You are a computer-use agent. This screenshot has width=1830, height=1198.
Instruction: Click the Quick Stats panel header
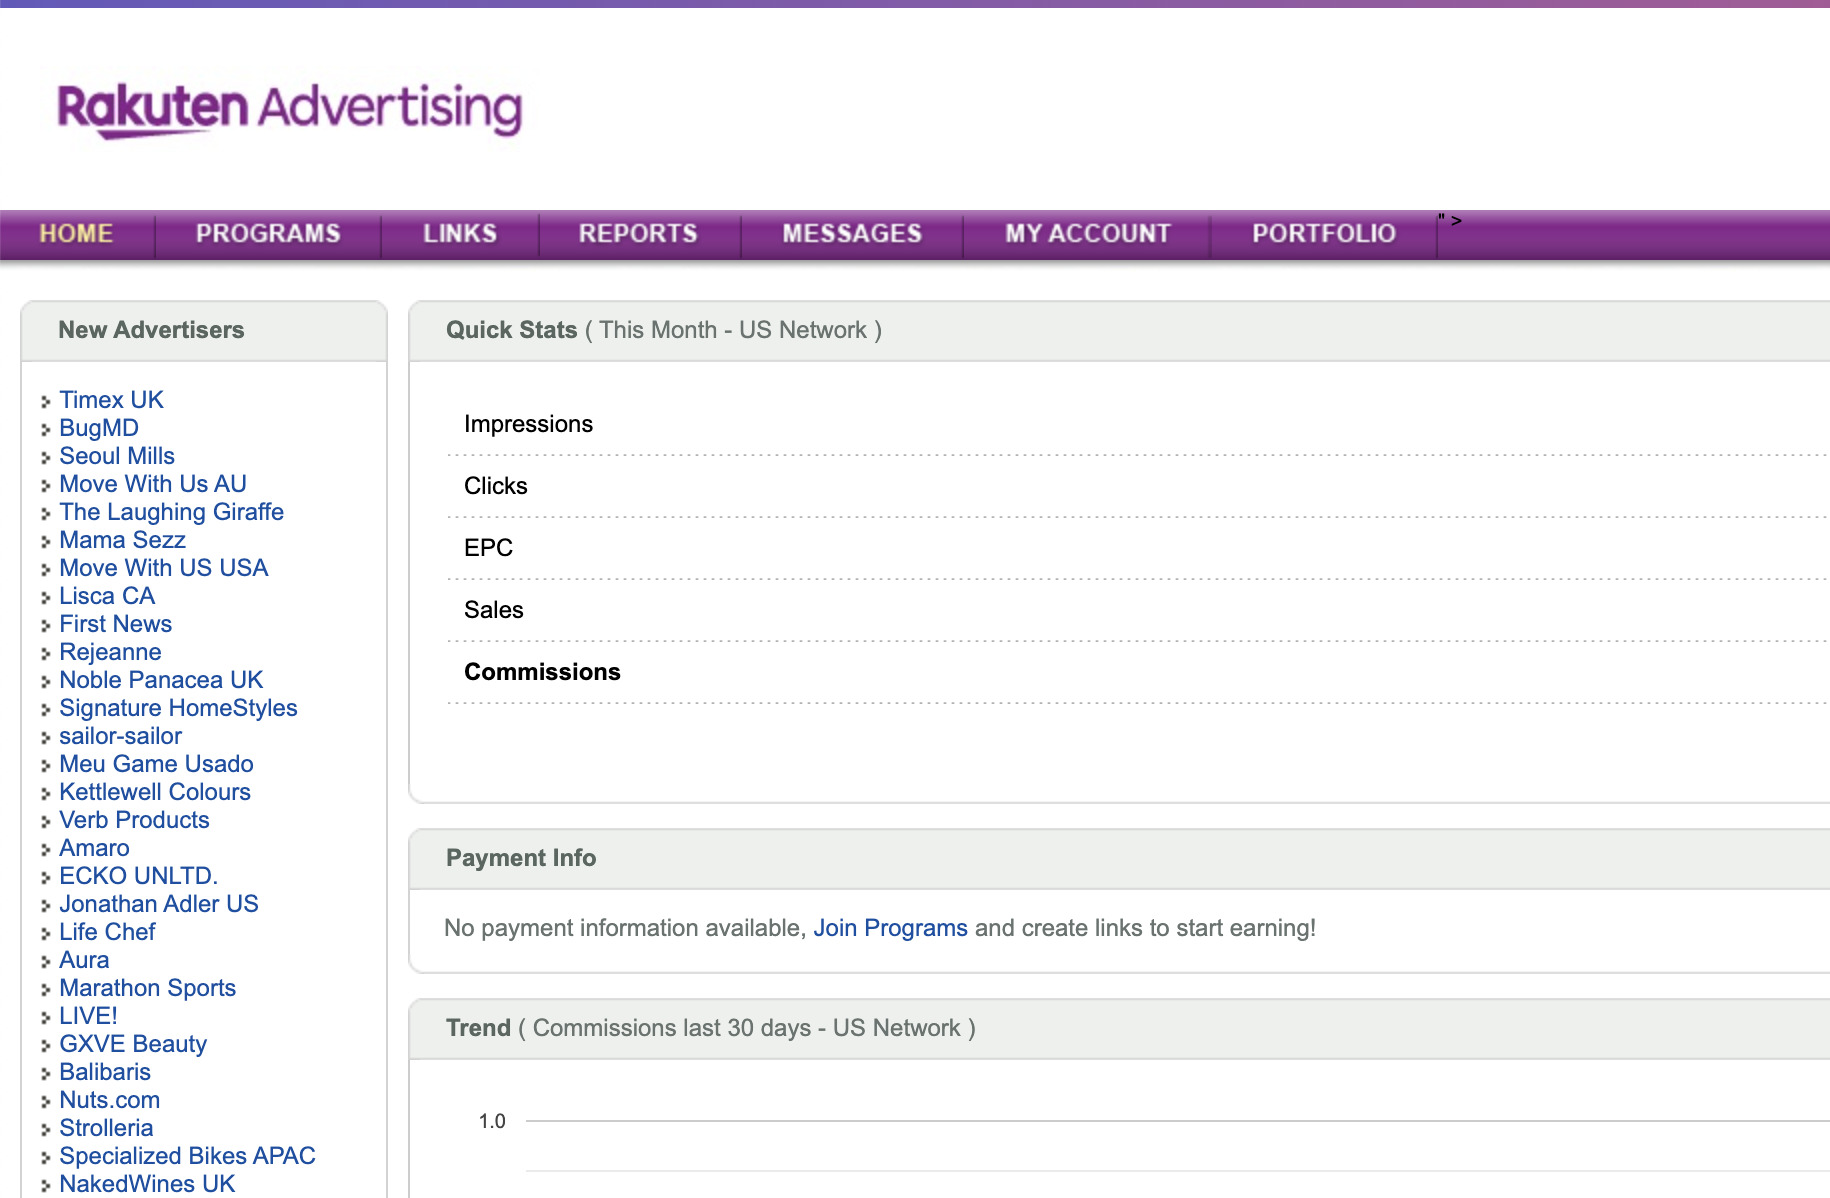[1120, 330]
